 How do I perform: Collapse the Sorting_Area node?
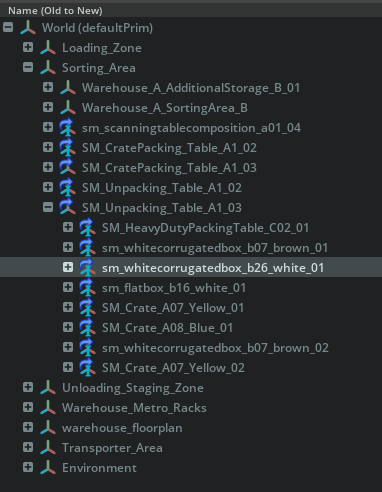[28, 67]
